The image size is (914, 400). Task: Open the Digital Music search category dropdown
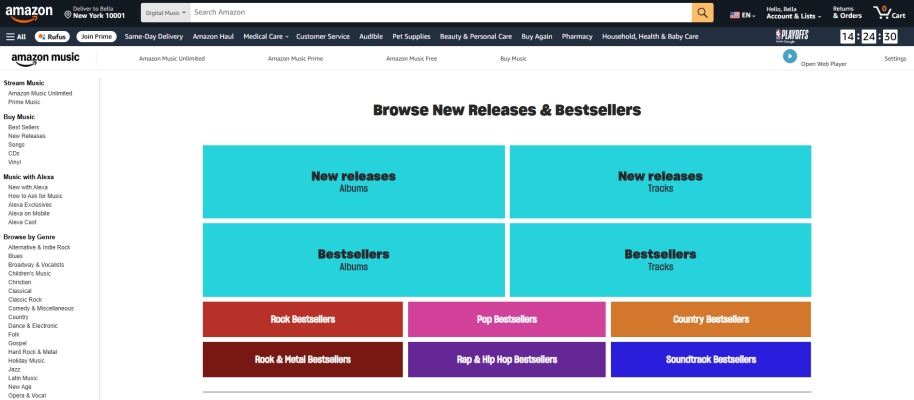click(166, 12)
